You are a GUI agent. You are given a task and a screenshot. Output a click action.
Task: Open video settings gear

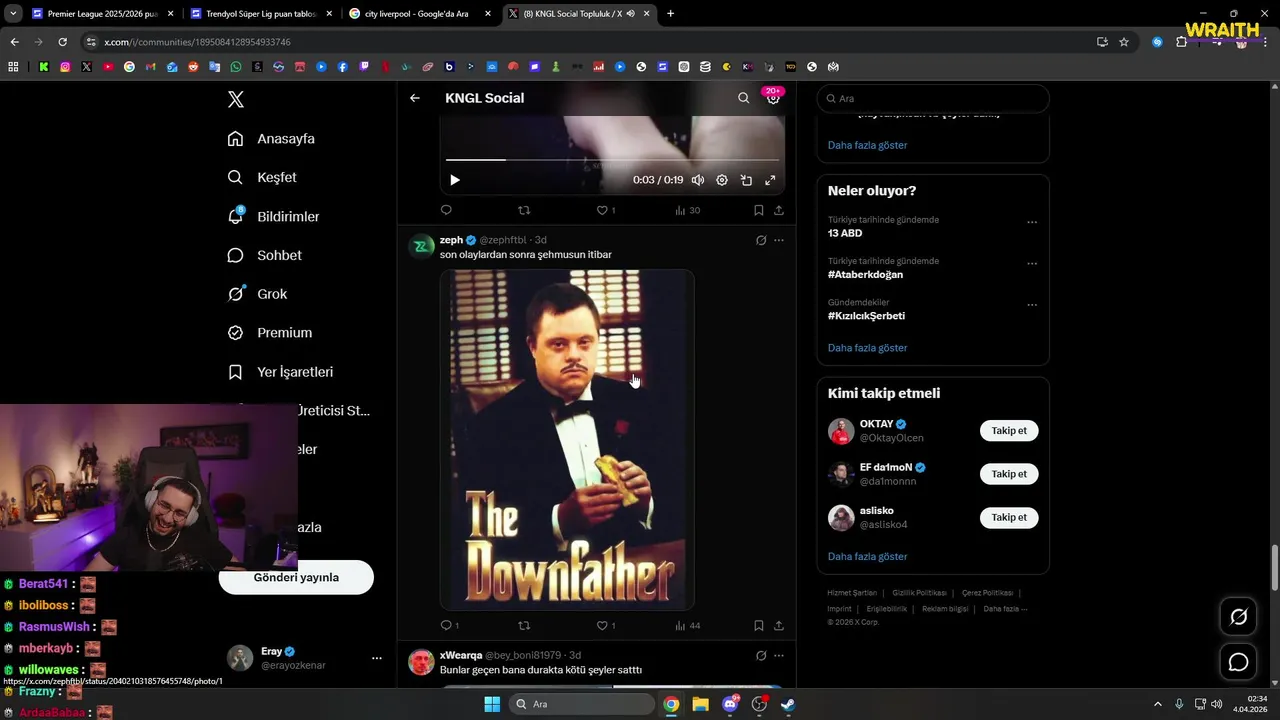(722, 180)
